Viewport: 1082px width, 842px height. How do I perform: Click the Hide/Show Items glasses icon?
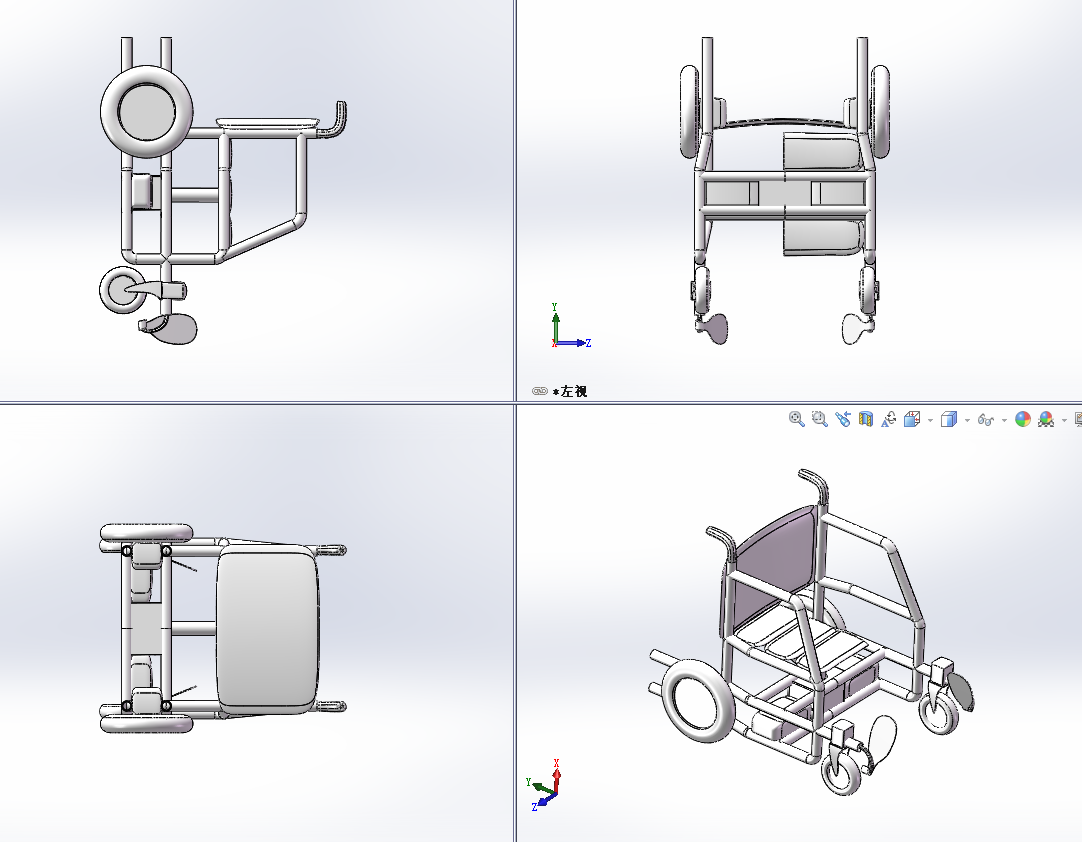[x=986, y=420]
